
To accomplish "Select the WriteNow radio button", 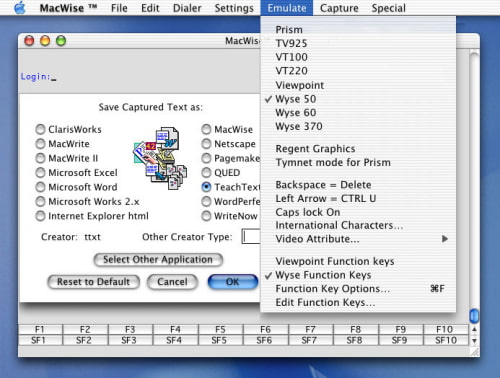I will point(206,216).
